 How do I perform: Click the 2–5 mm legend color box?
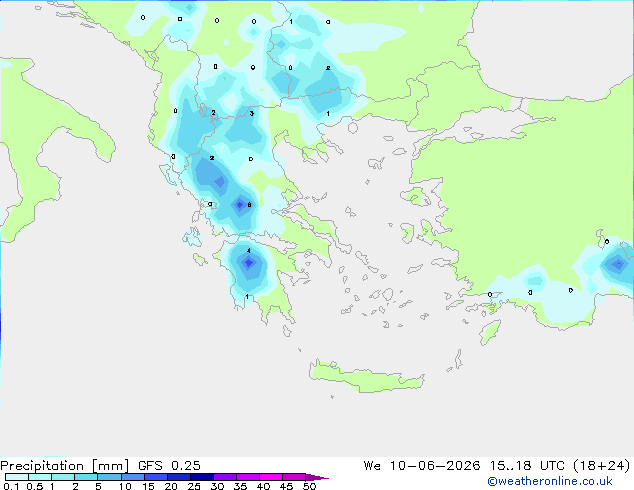(86, 477)
